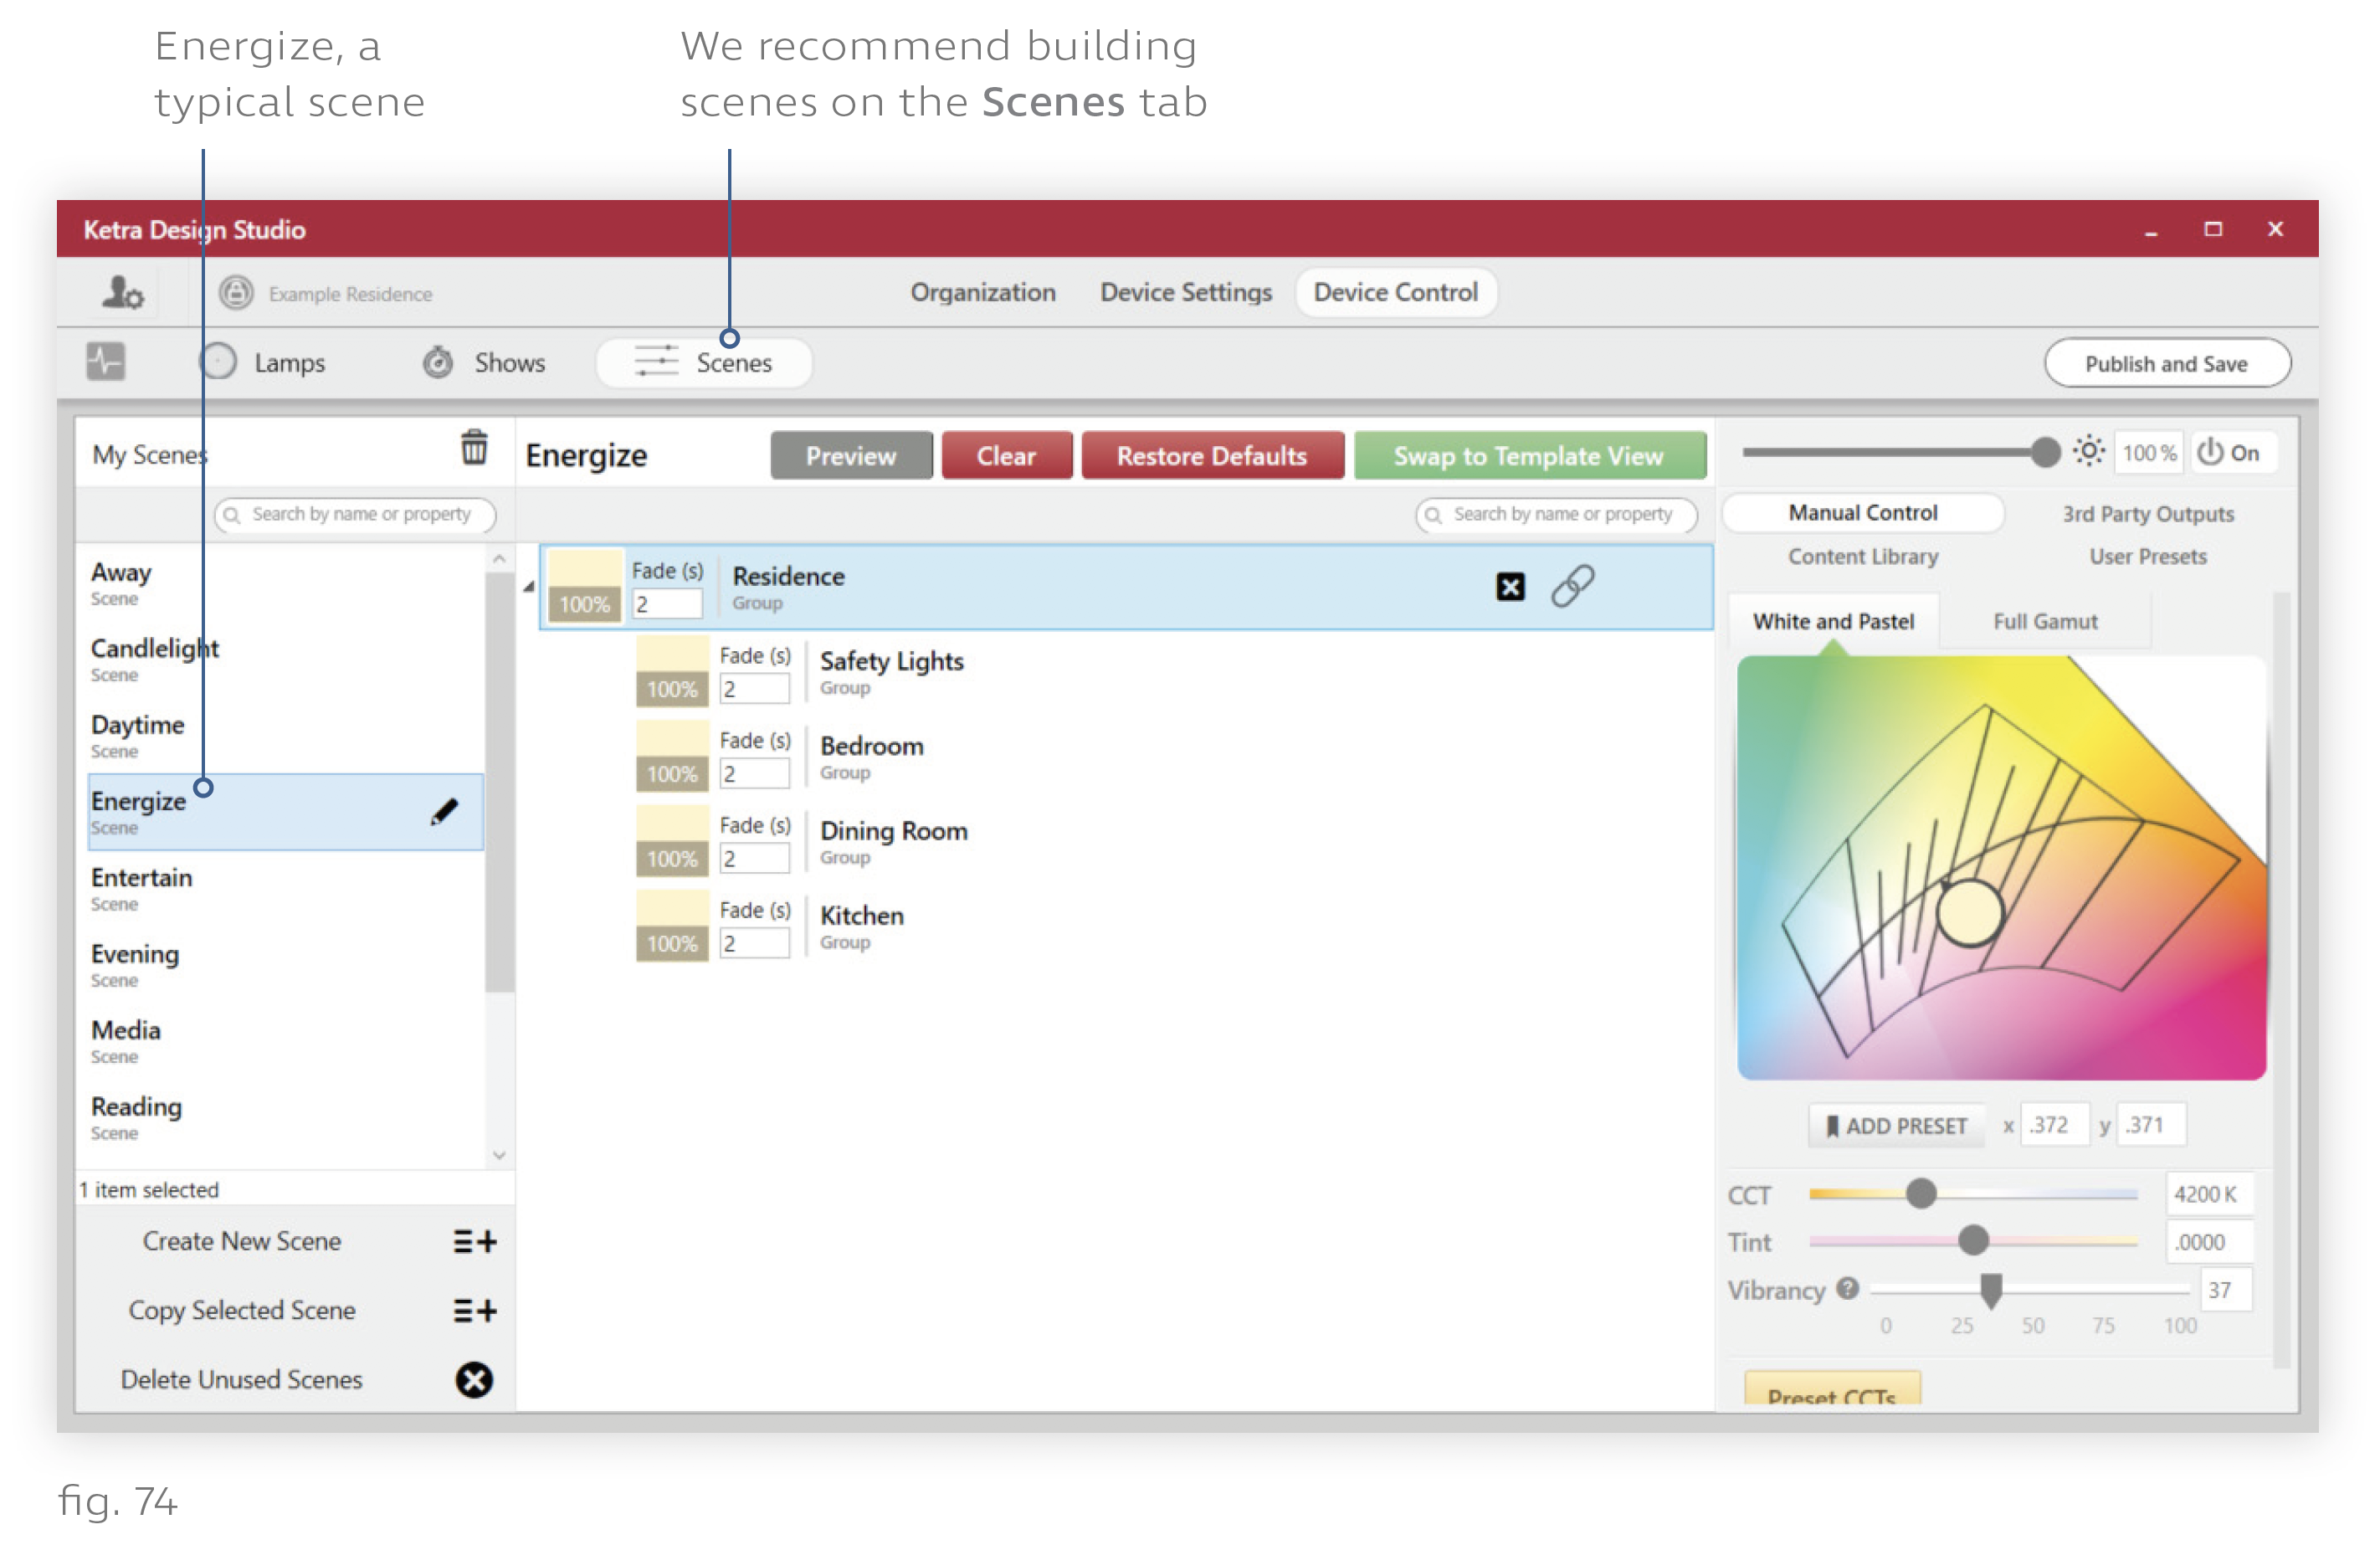Click the Tint slider handle

[x=1973, y=1240]
